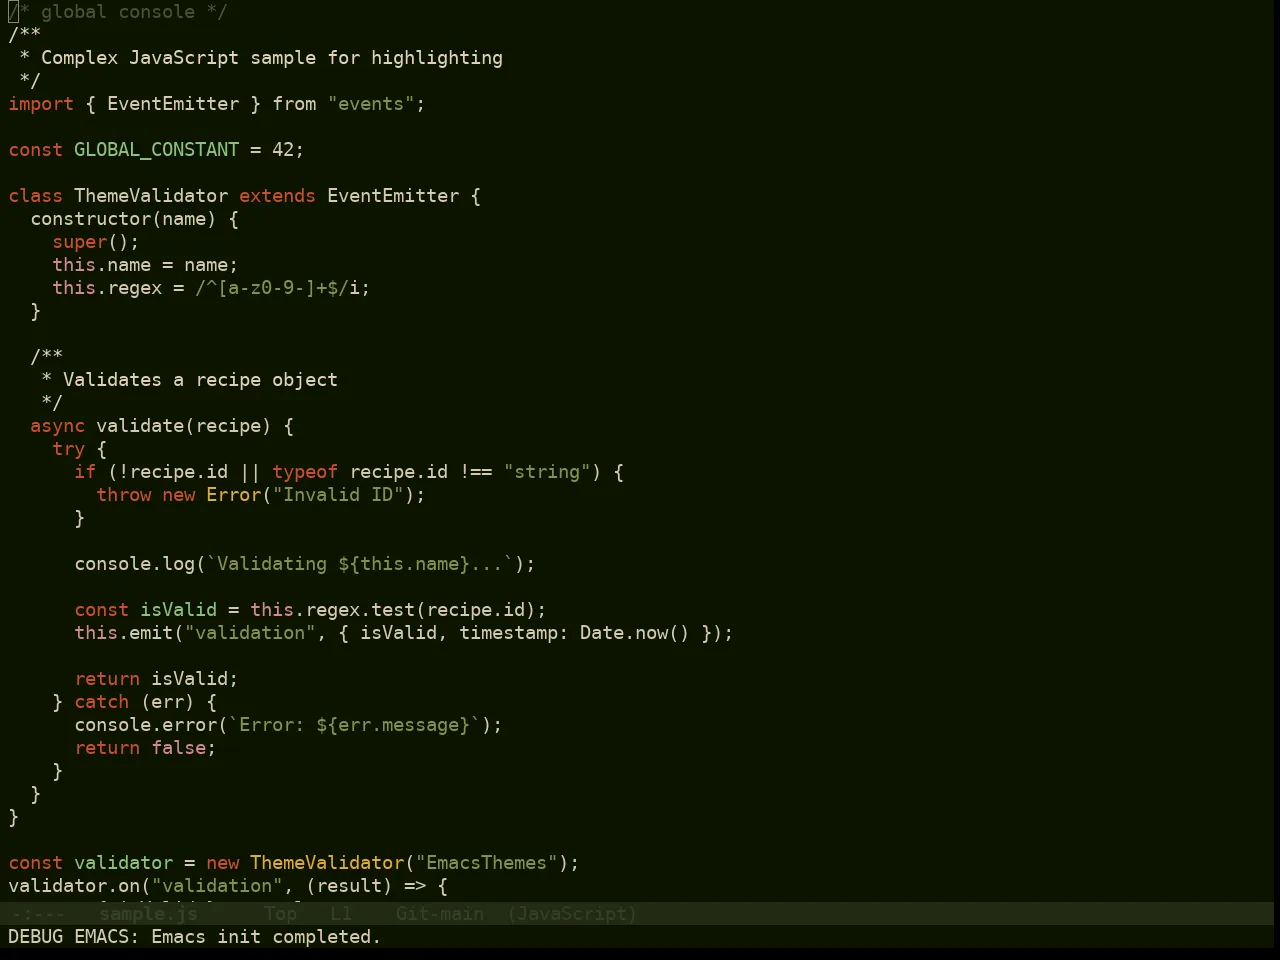The image size is (1280, 960).
Task: Click the Git-main version control indicator
Action: click(x=439, y=913)
